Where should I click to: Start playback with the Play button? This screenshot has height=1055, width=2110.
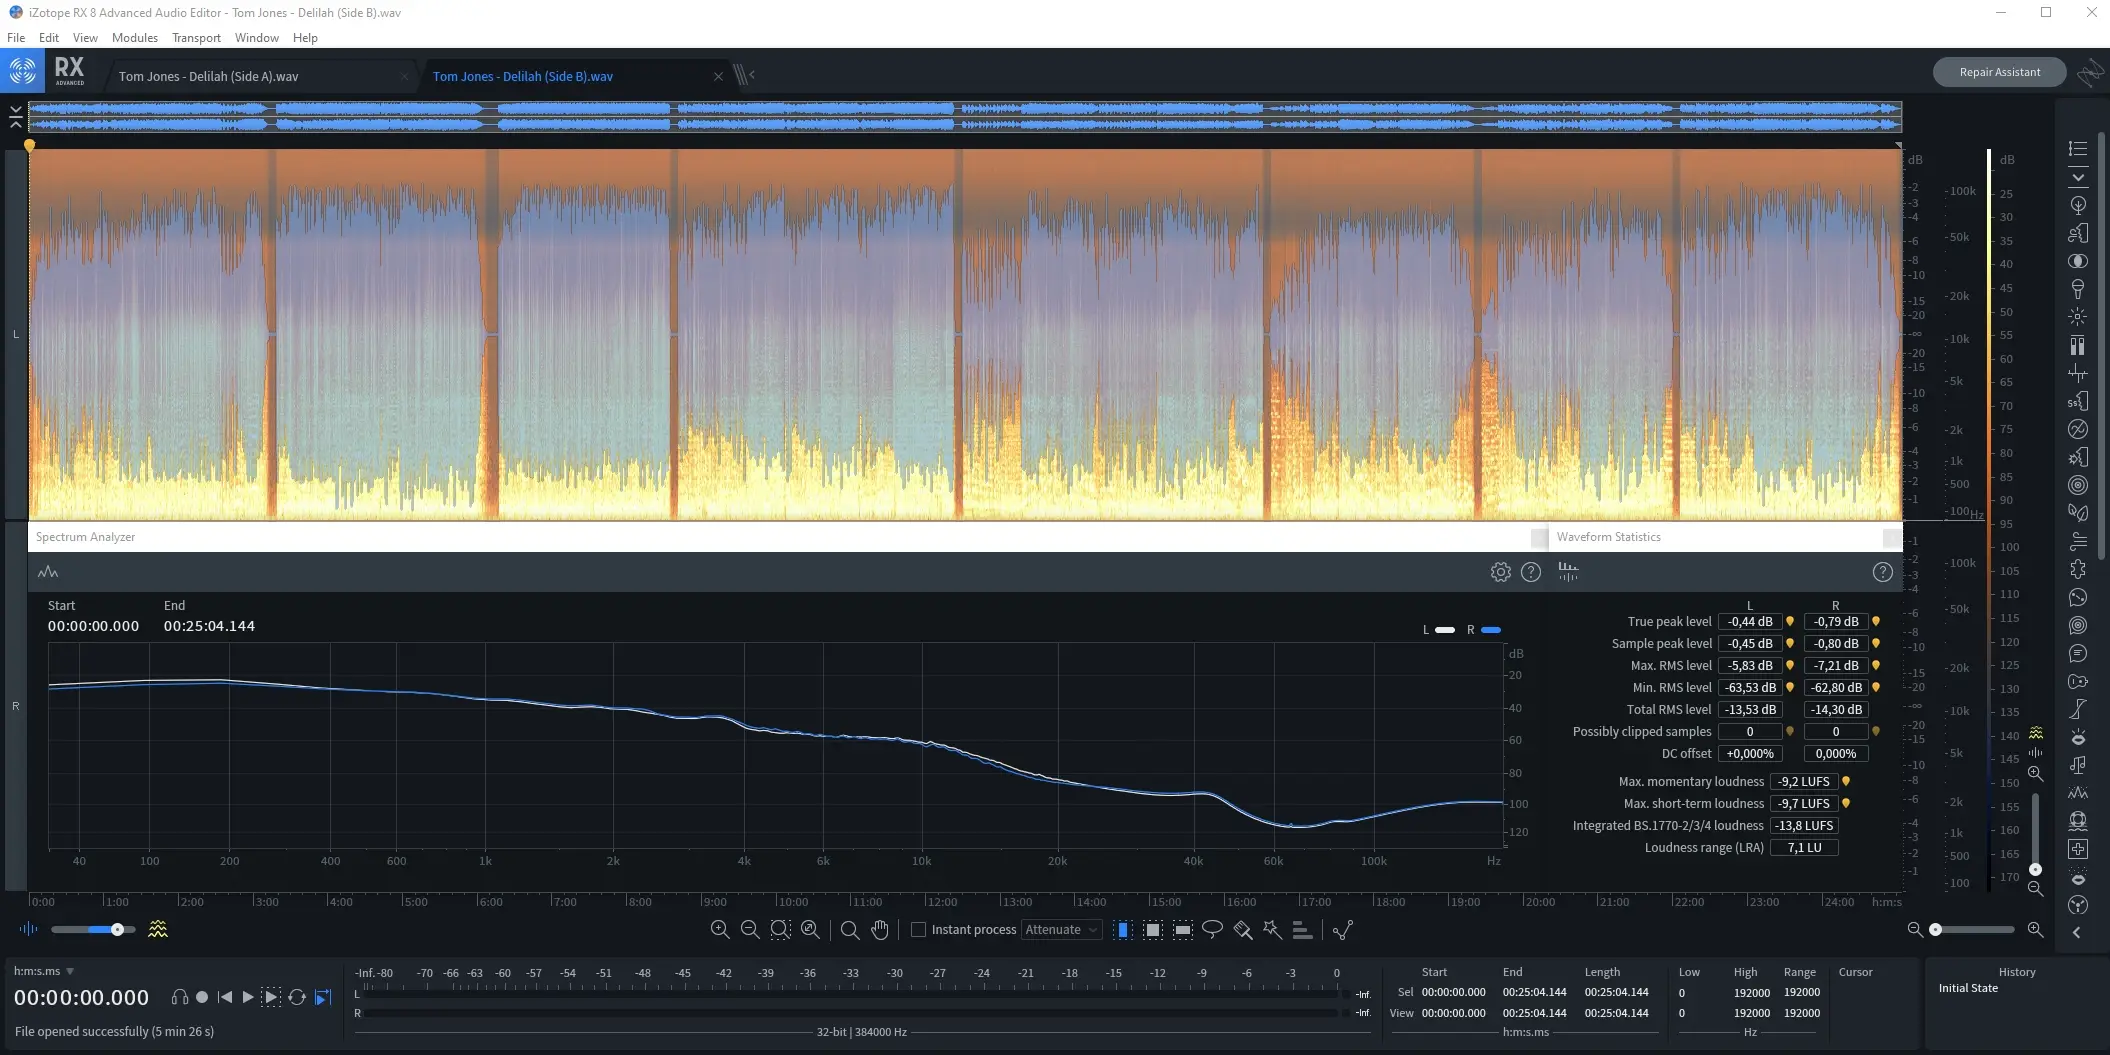[248, 997]
